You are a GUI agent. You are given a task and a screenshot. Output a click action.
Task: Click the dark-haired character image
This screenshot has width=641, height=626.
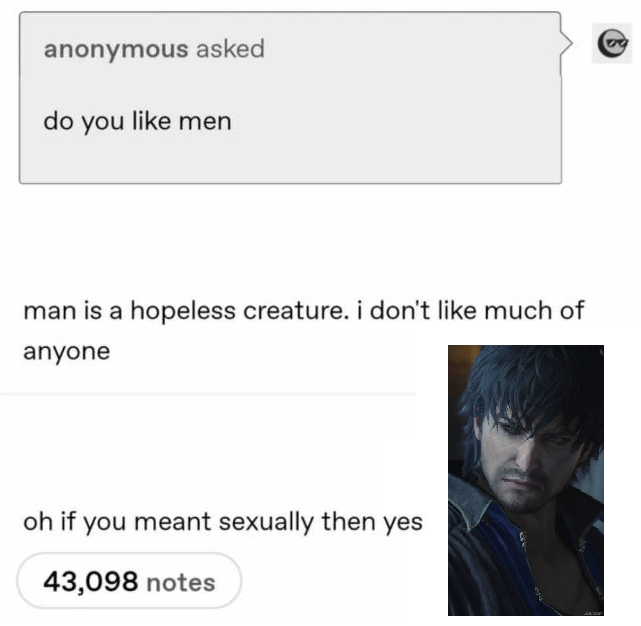(526, 480)
